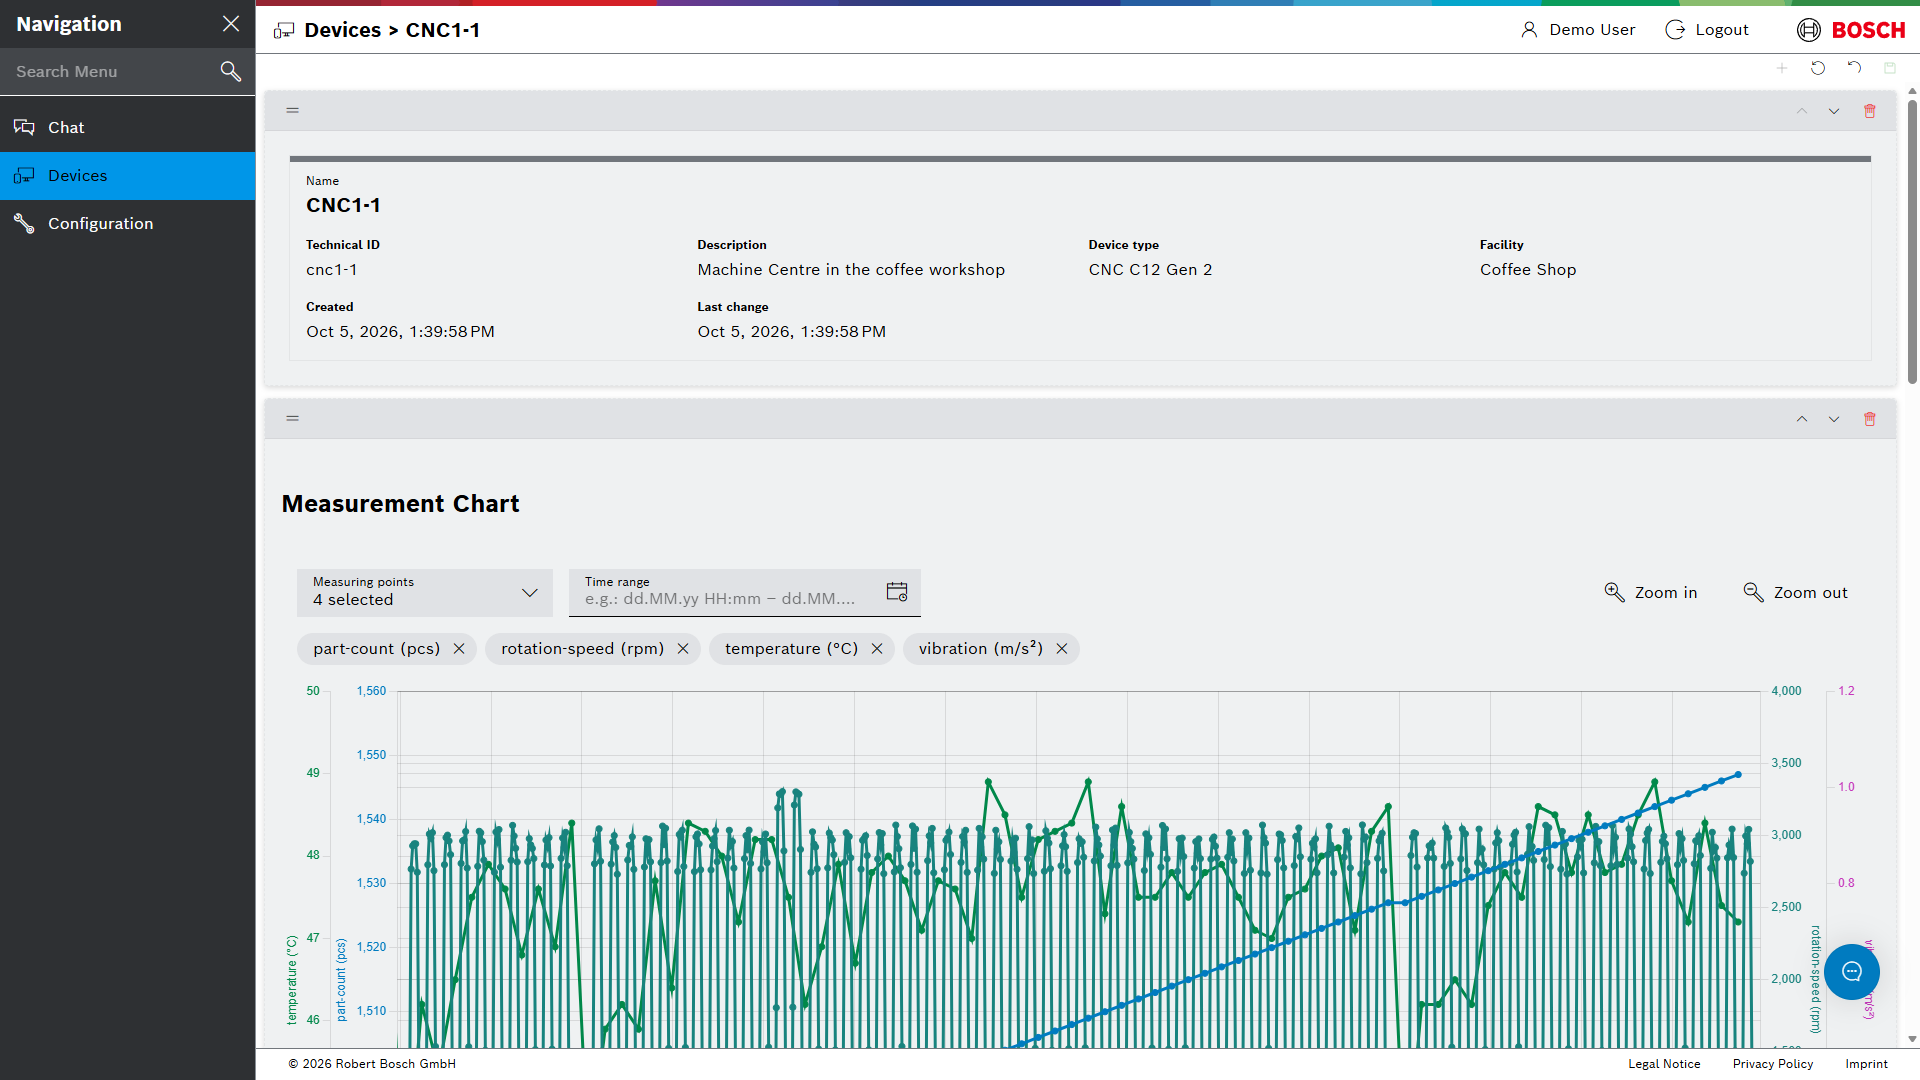This screenshot has width=1920, height=1080.
Task: Delete the device details widget
Action: pos(1870,111)
